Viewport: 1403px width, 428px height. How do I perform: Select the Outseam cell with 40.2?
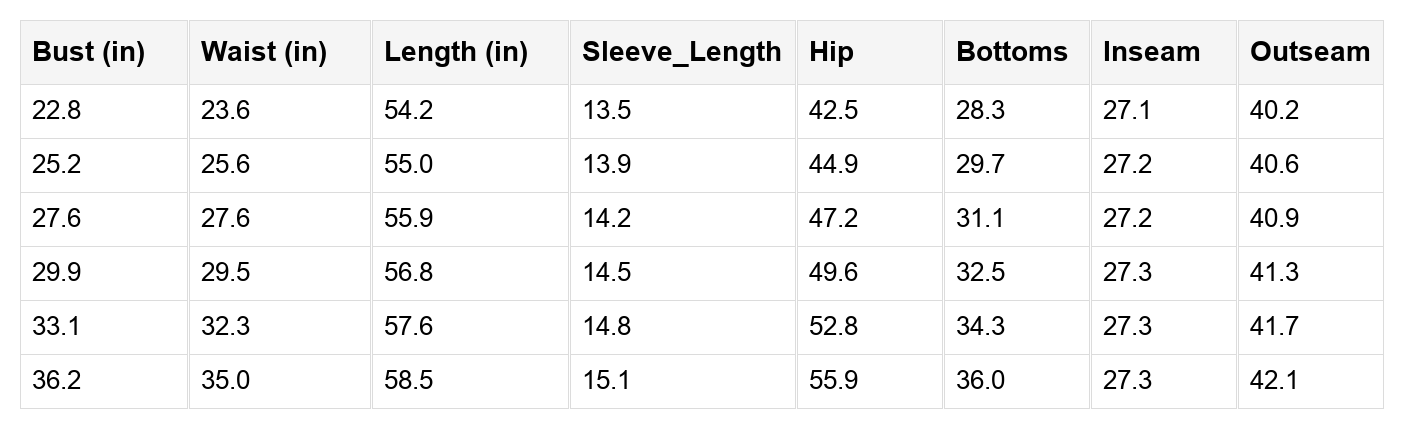(1274, 111)
